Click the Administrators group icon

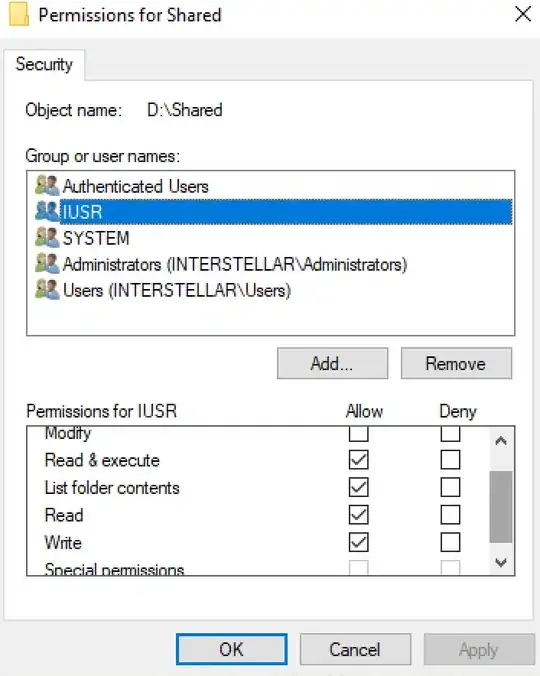[x=47, y=264]
